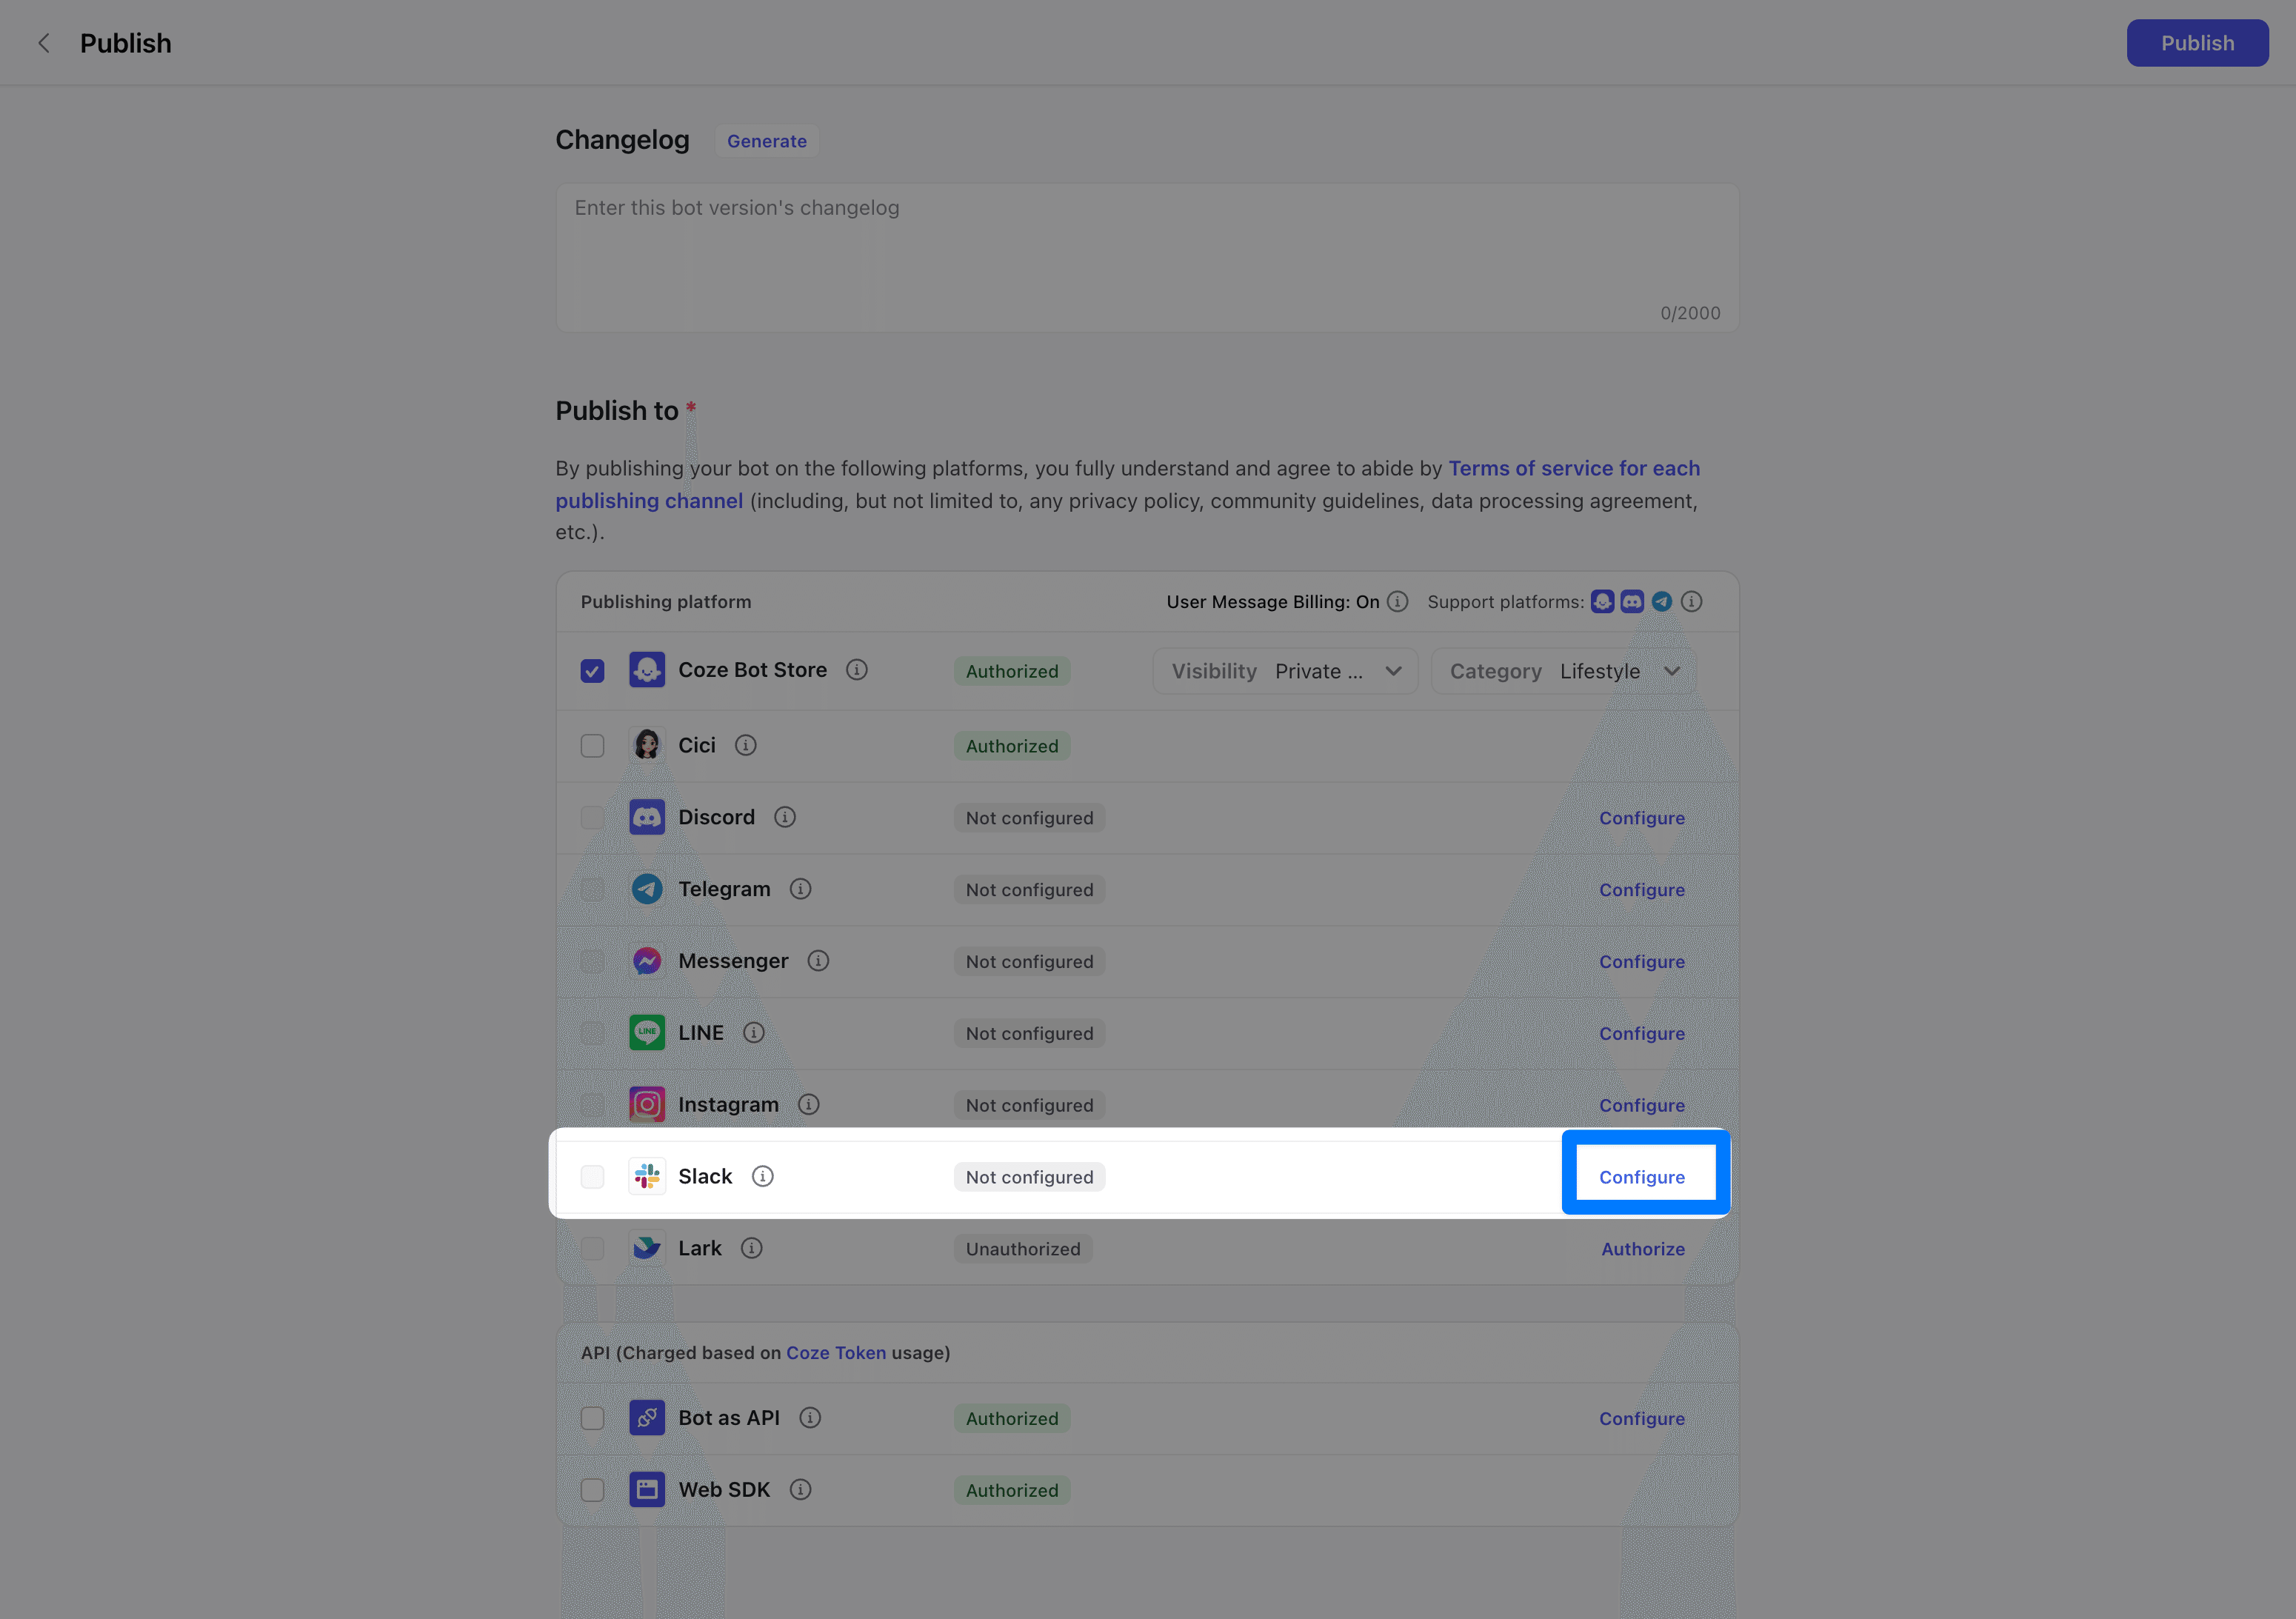Click the back arrow next to Publish
The width and height of the screenshot is (2296, 1619).
(43, 43)
